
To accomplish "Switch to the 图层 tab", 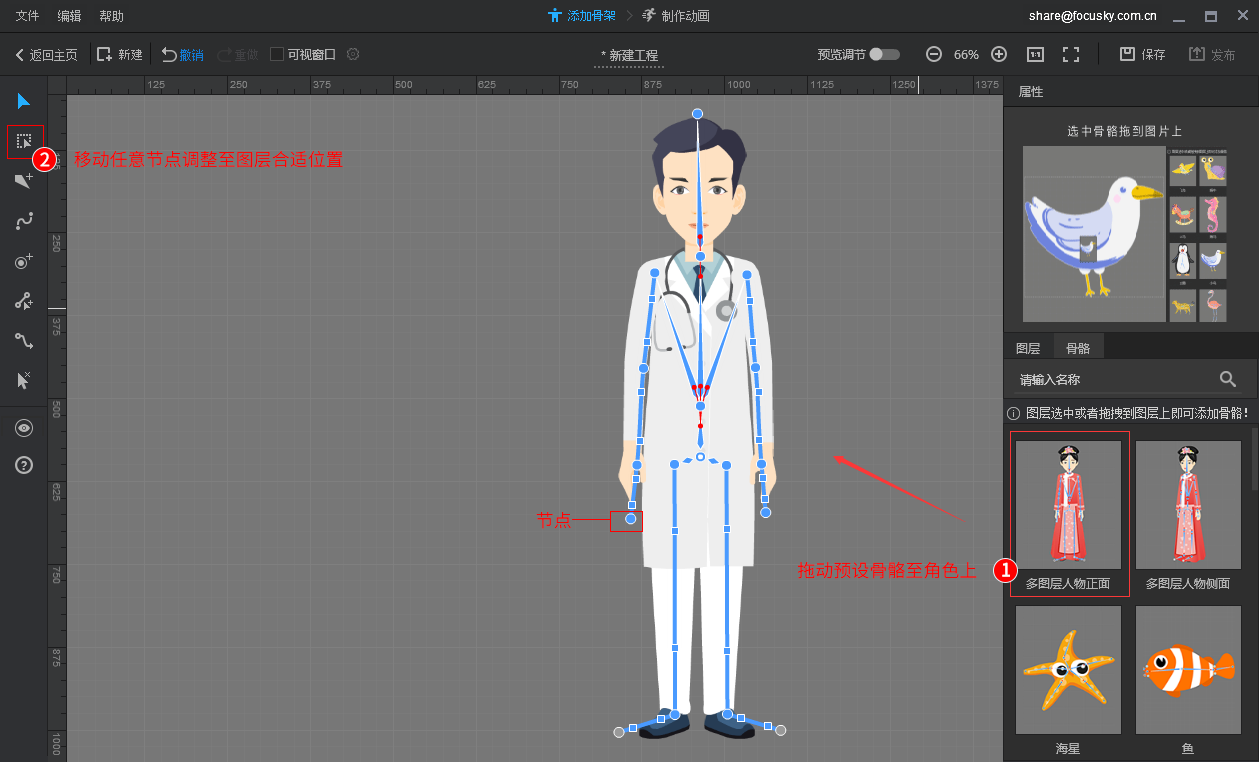I will click(1028, 348).
